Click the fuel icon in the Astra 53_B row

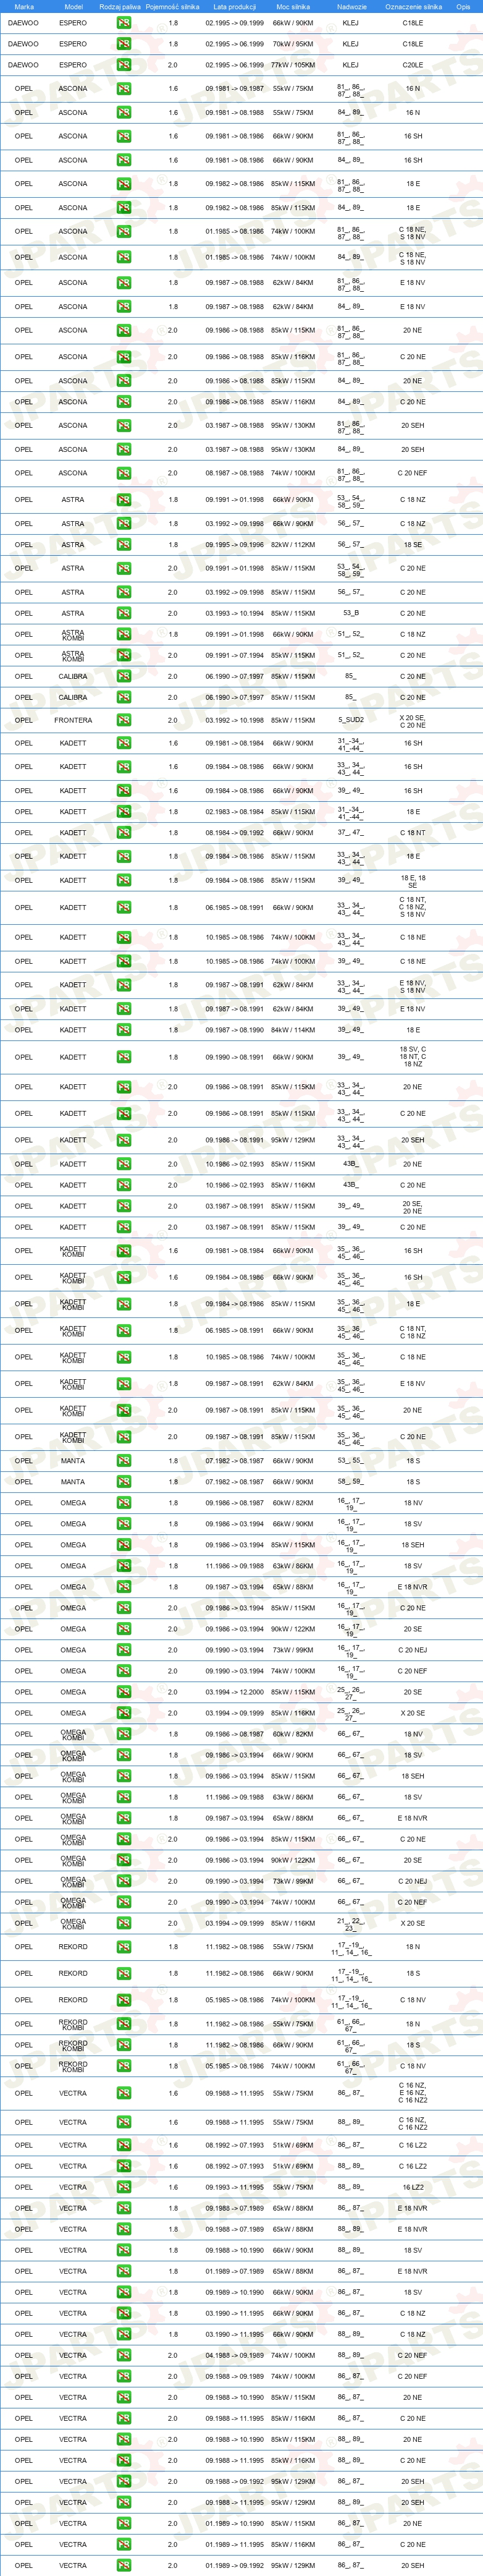point(123,613)
